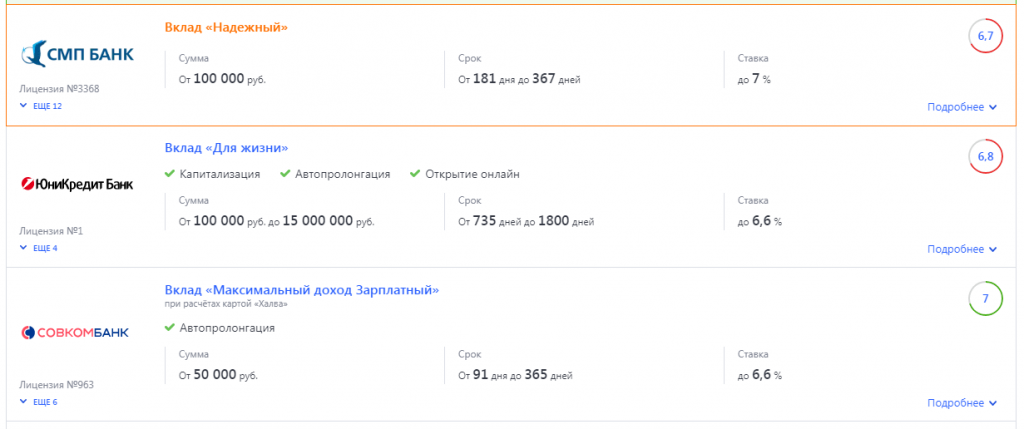Click the ЮниКредит Банк logo
The height and width of the screenshot is (429, 1024).
pos(77,184)
